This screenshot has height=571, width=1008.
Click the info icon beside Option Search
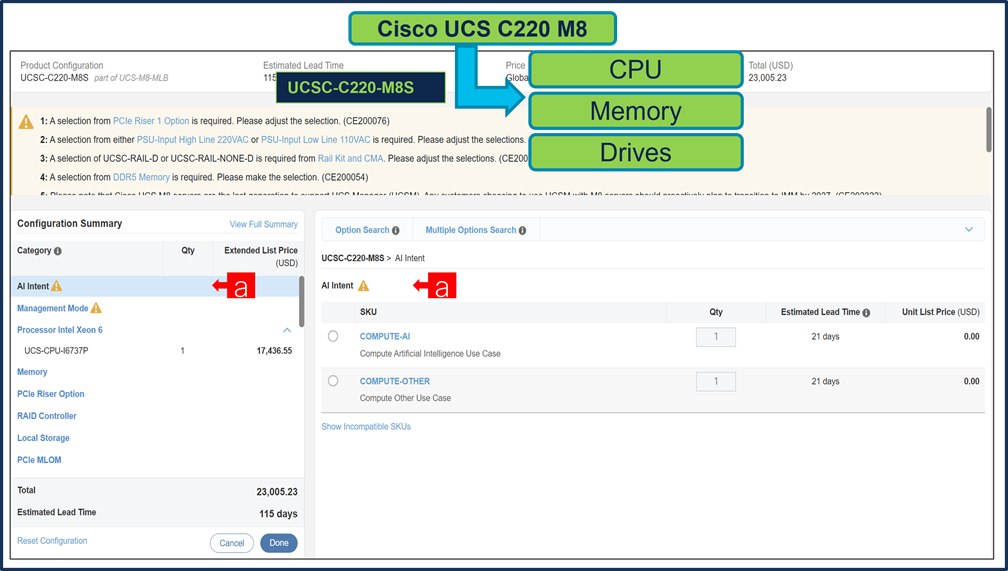point(395,230)
